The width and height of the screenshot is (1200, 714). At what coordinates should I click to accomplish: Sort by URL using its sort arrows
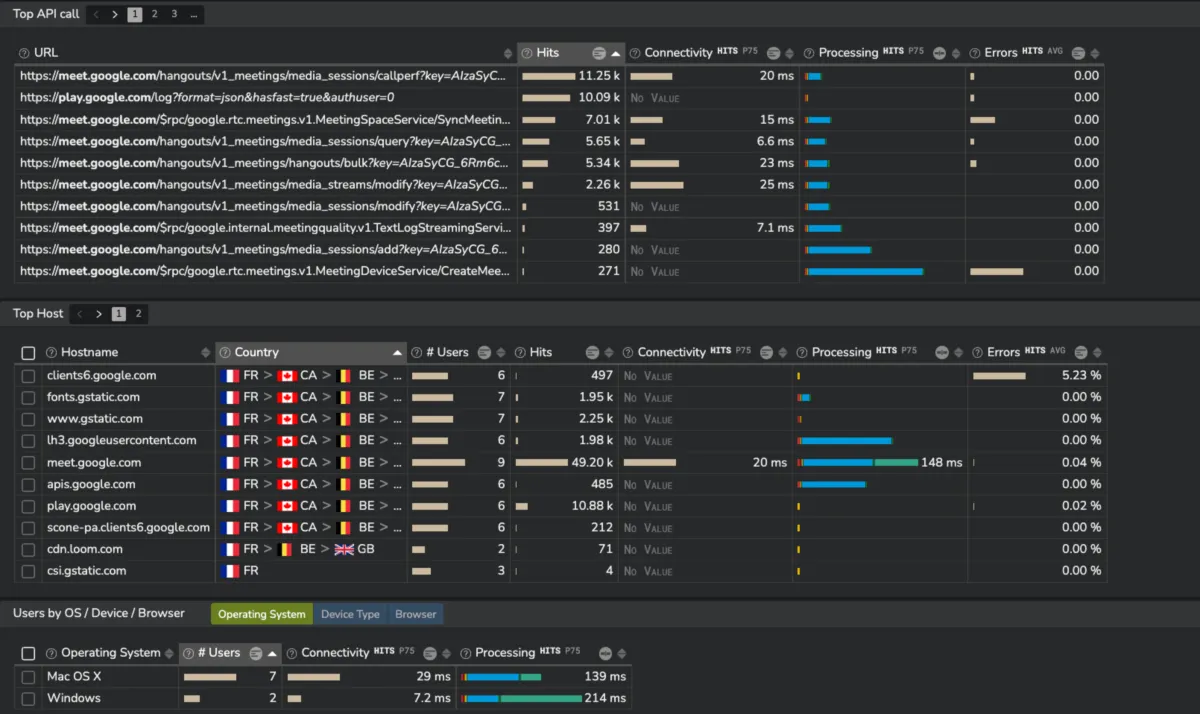coord(508,53)
